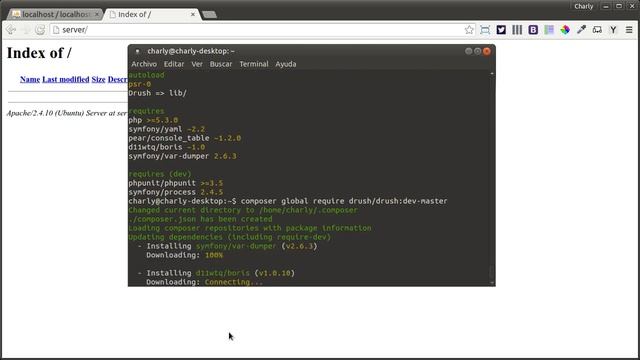
Task: Bookmark page with the star icon
Action: (469, 30)
